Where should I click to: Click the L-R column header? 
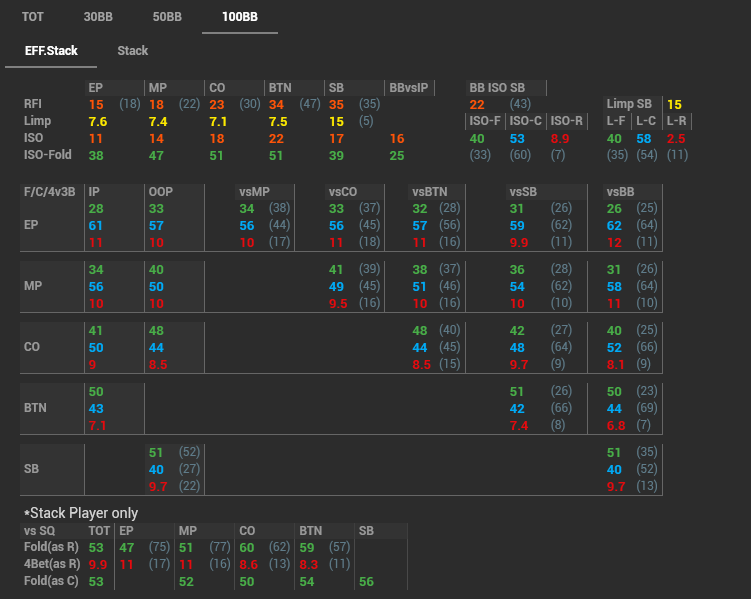click(x=676, y=121)
